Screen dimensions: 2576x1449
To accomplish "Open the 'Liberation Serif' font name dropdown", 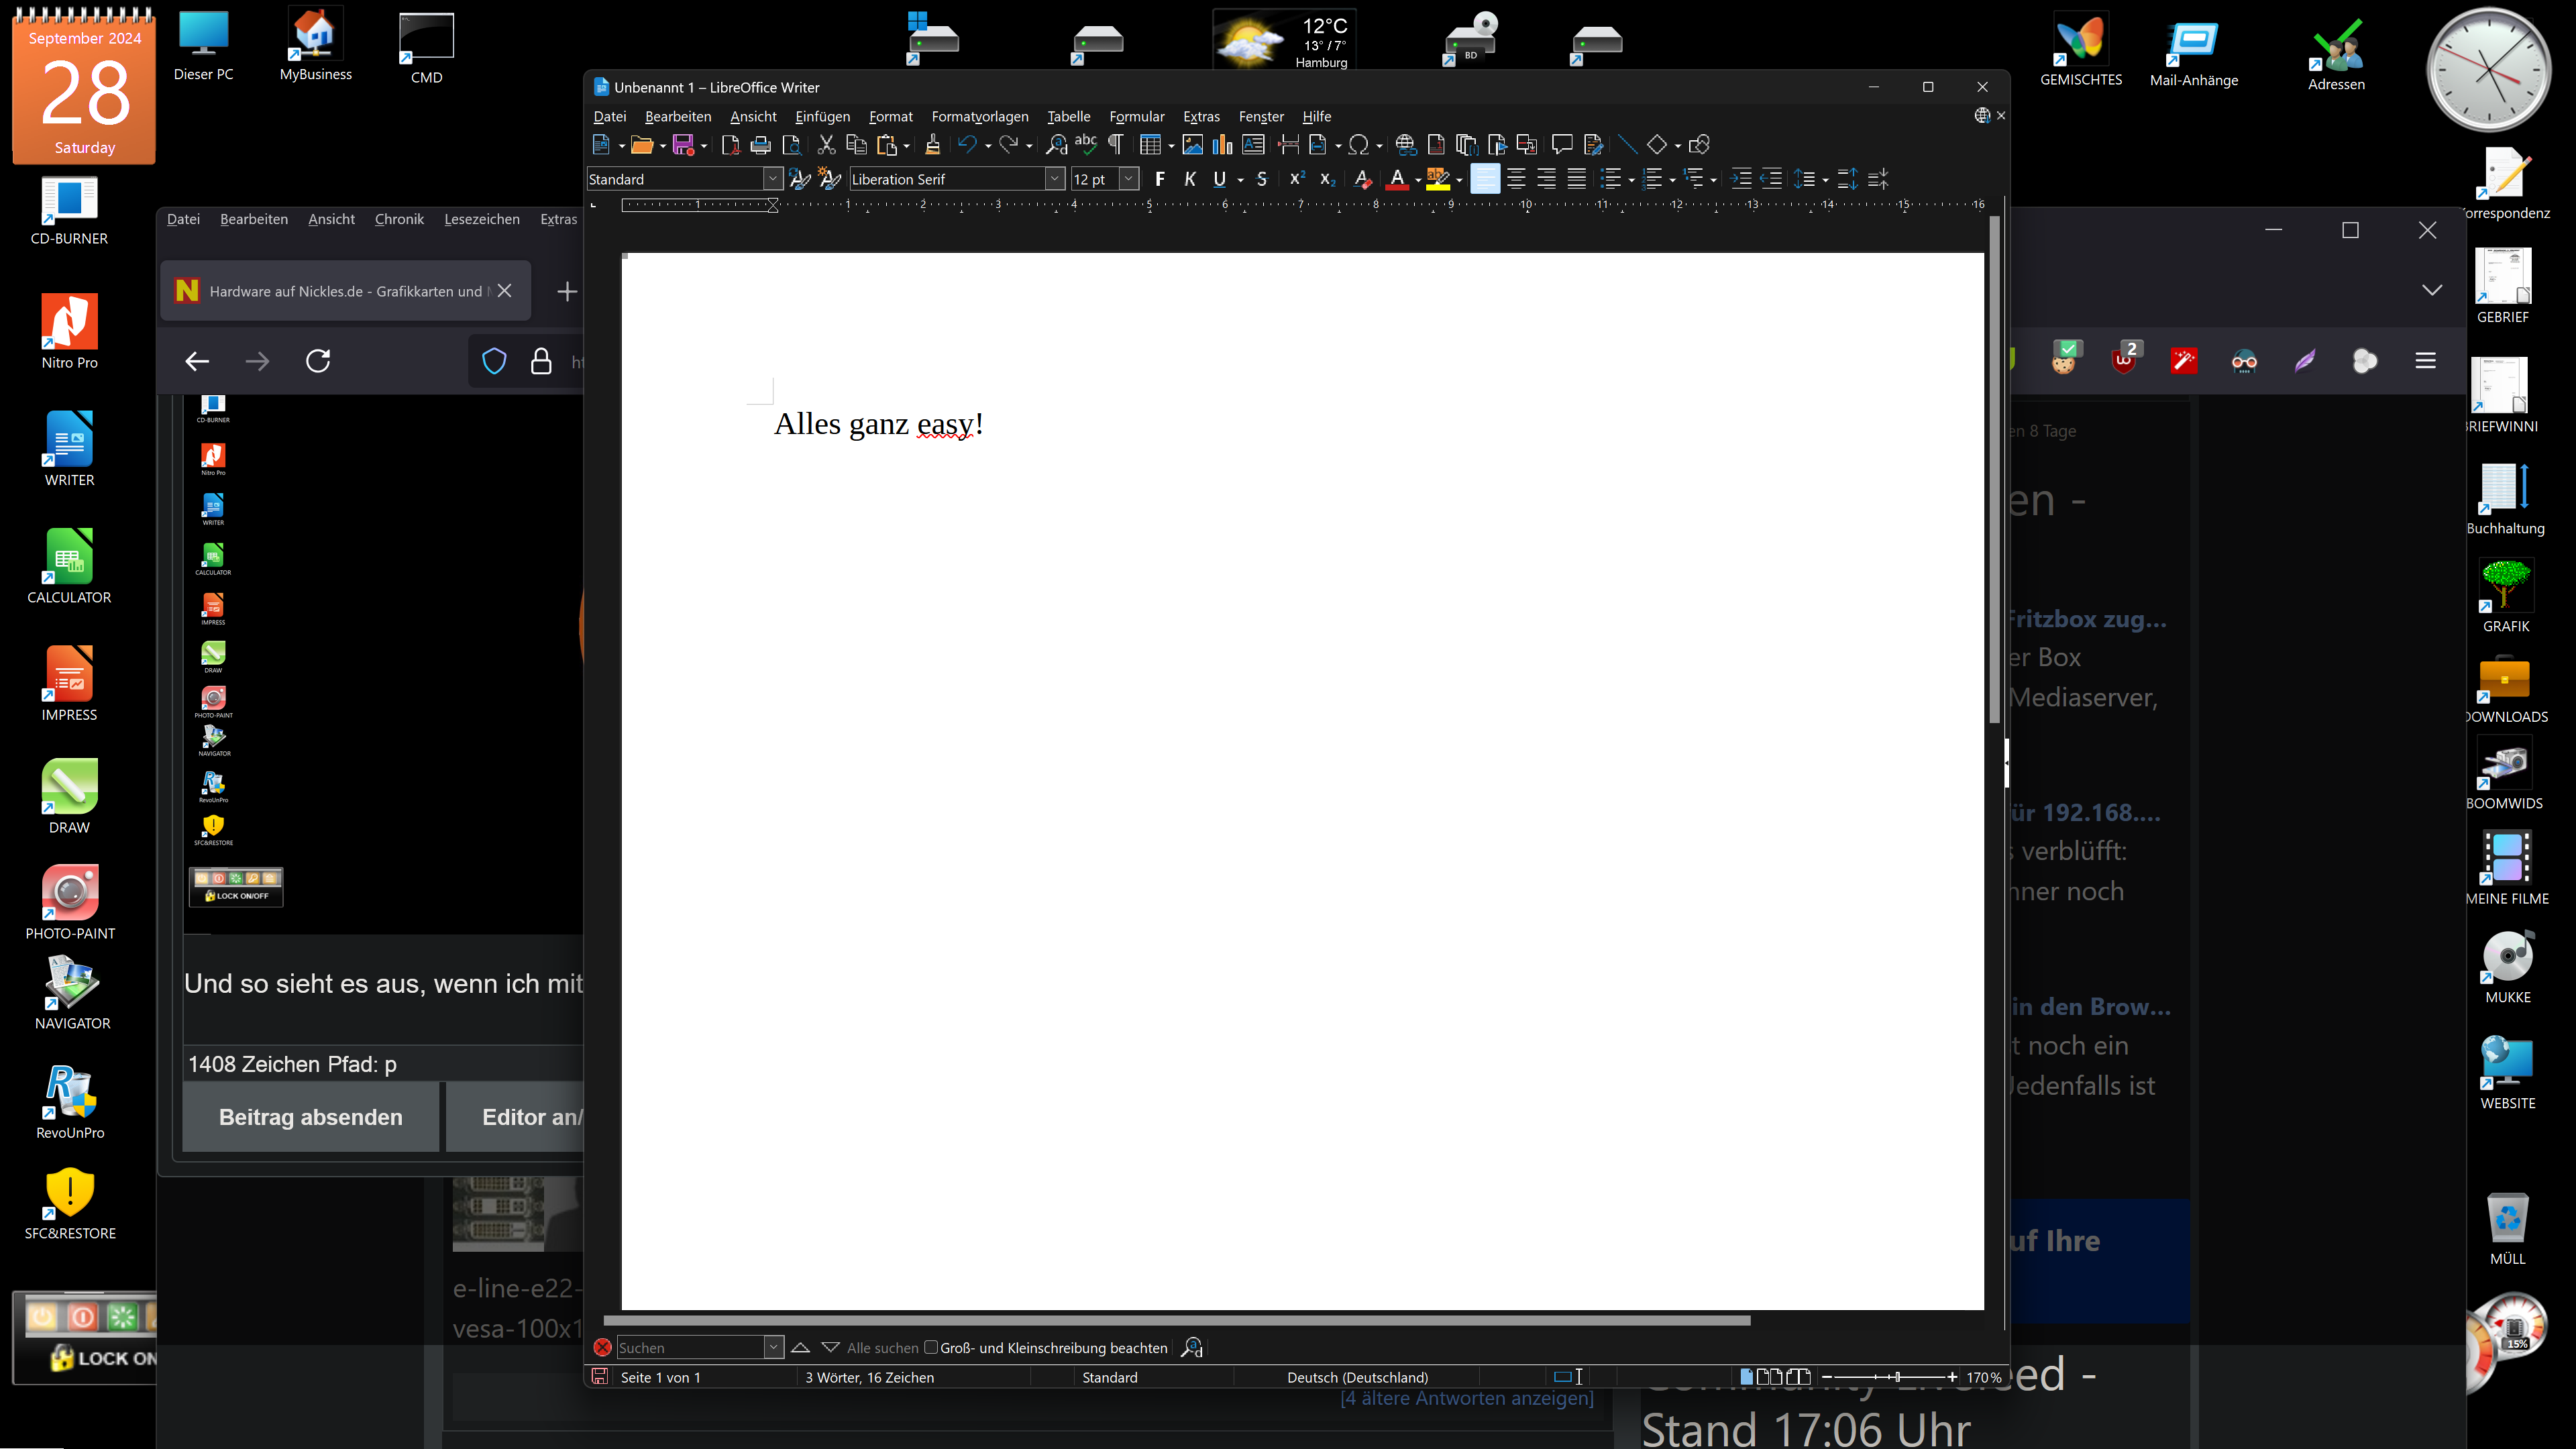I will (x=1054, y=180).
